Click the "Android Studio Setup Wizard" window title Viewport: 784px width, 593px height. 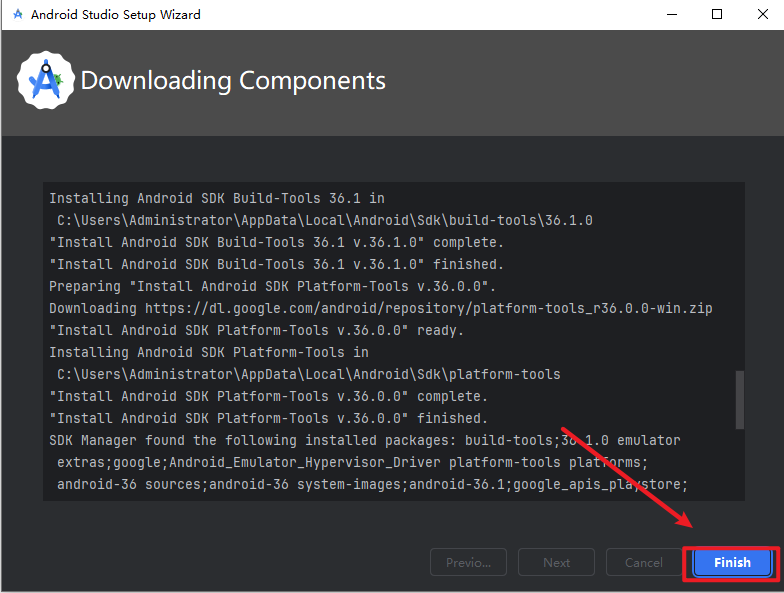[116, 15]
